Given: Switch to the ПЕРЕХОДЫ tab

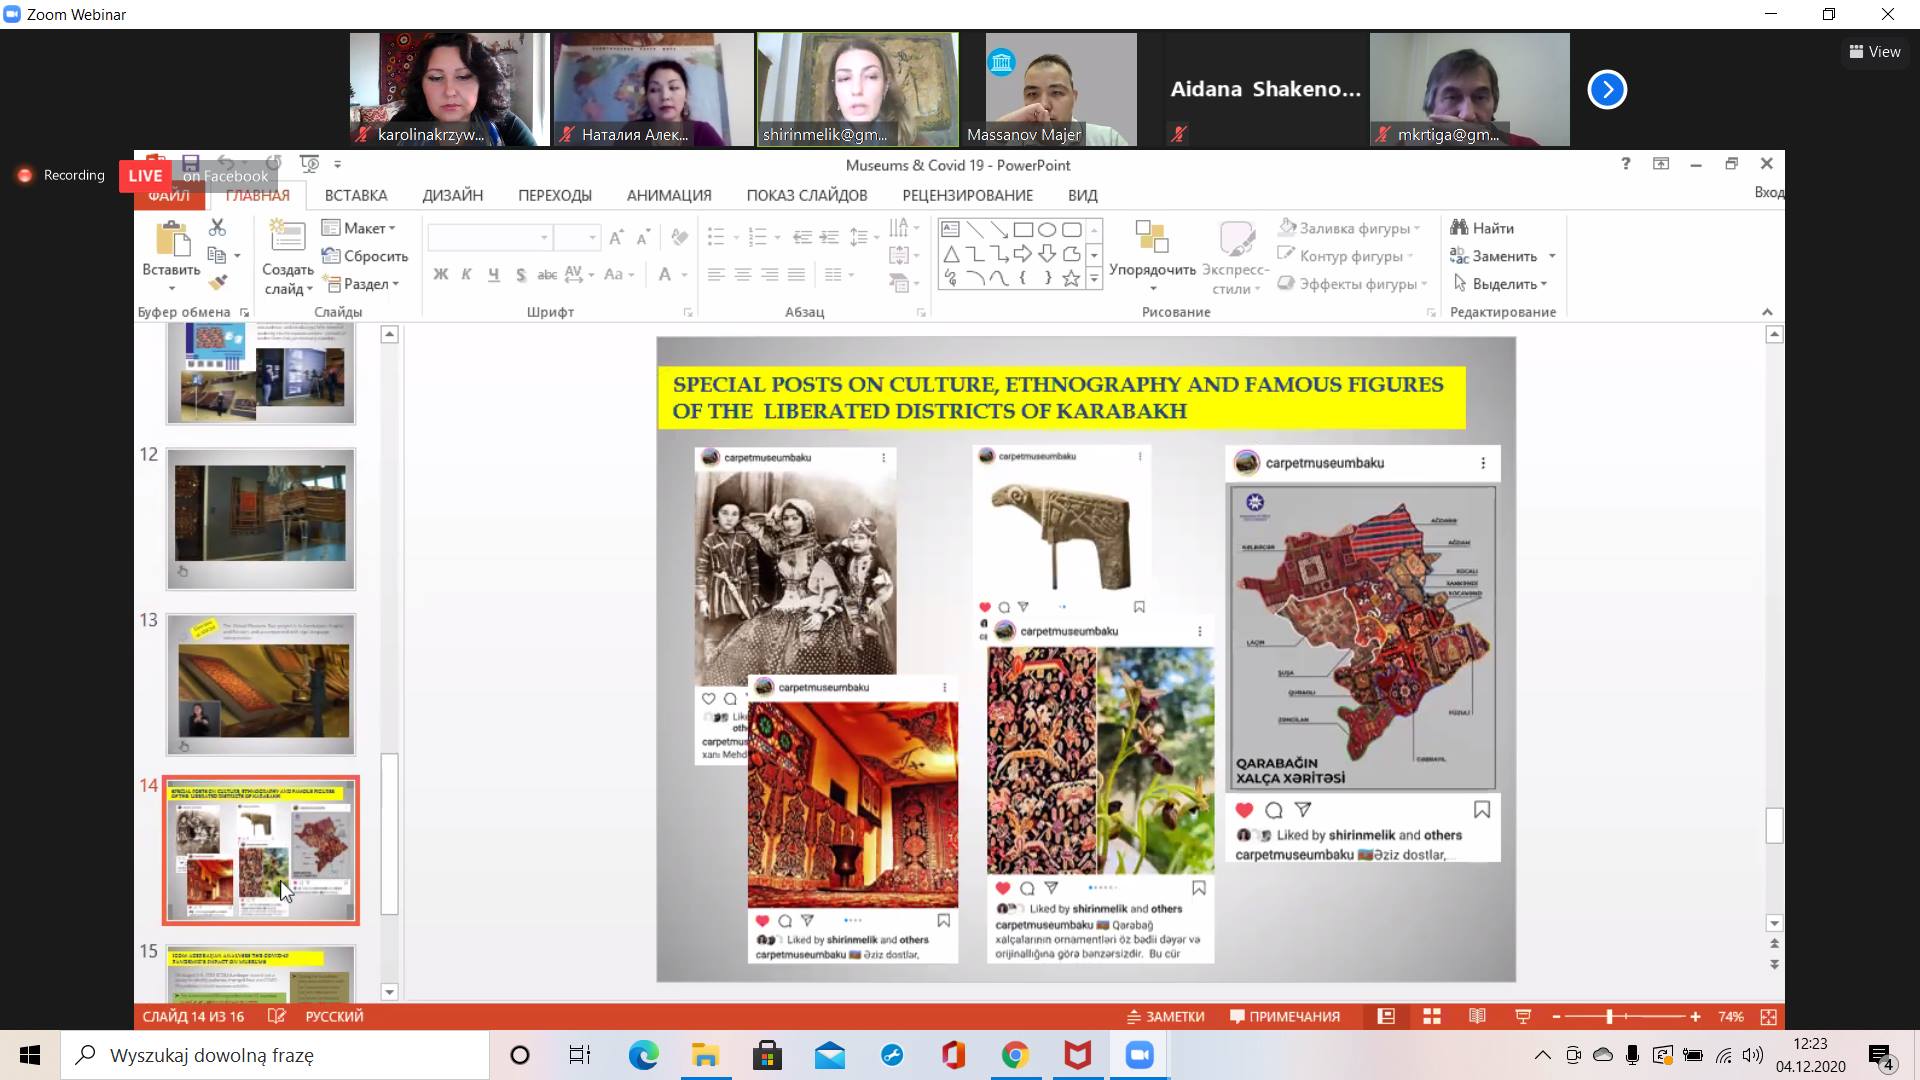Looking at the screenshot, I should (555, 195).
